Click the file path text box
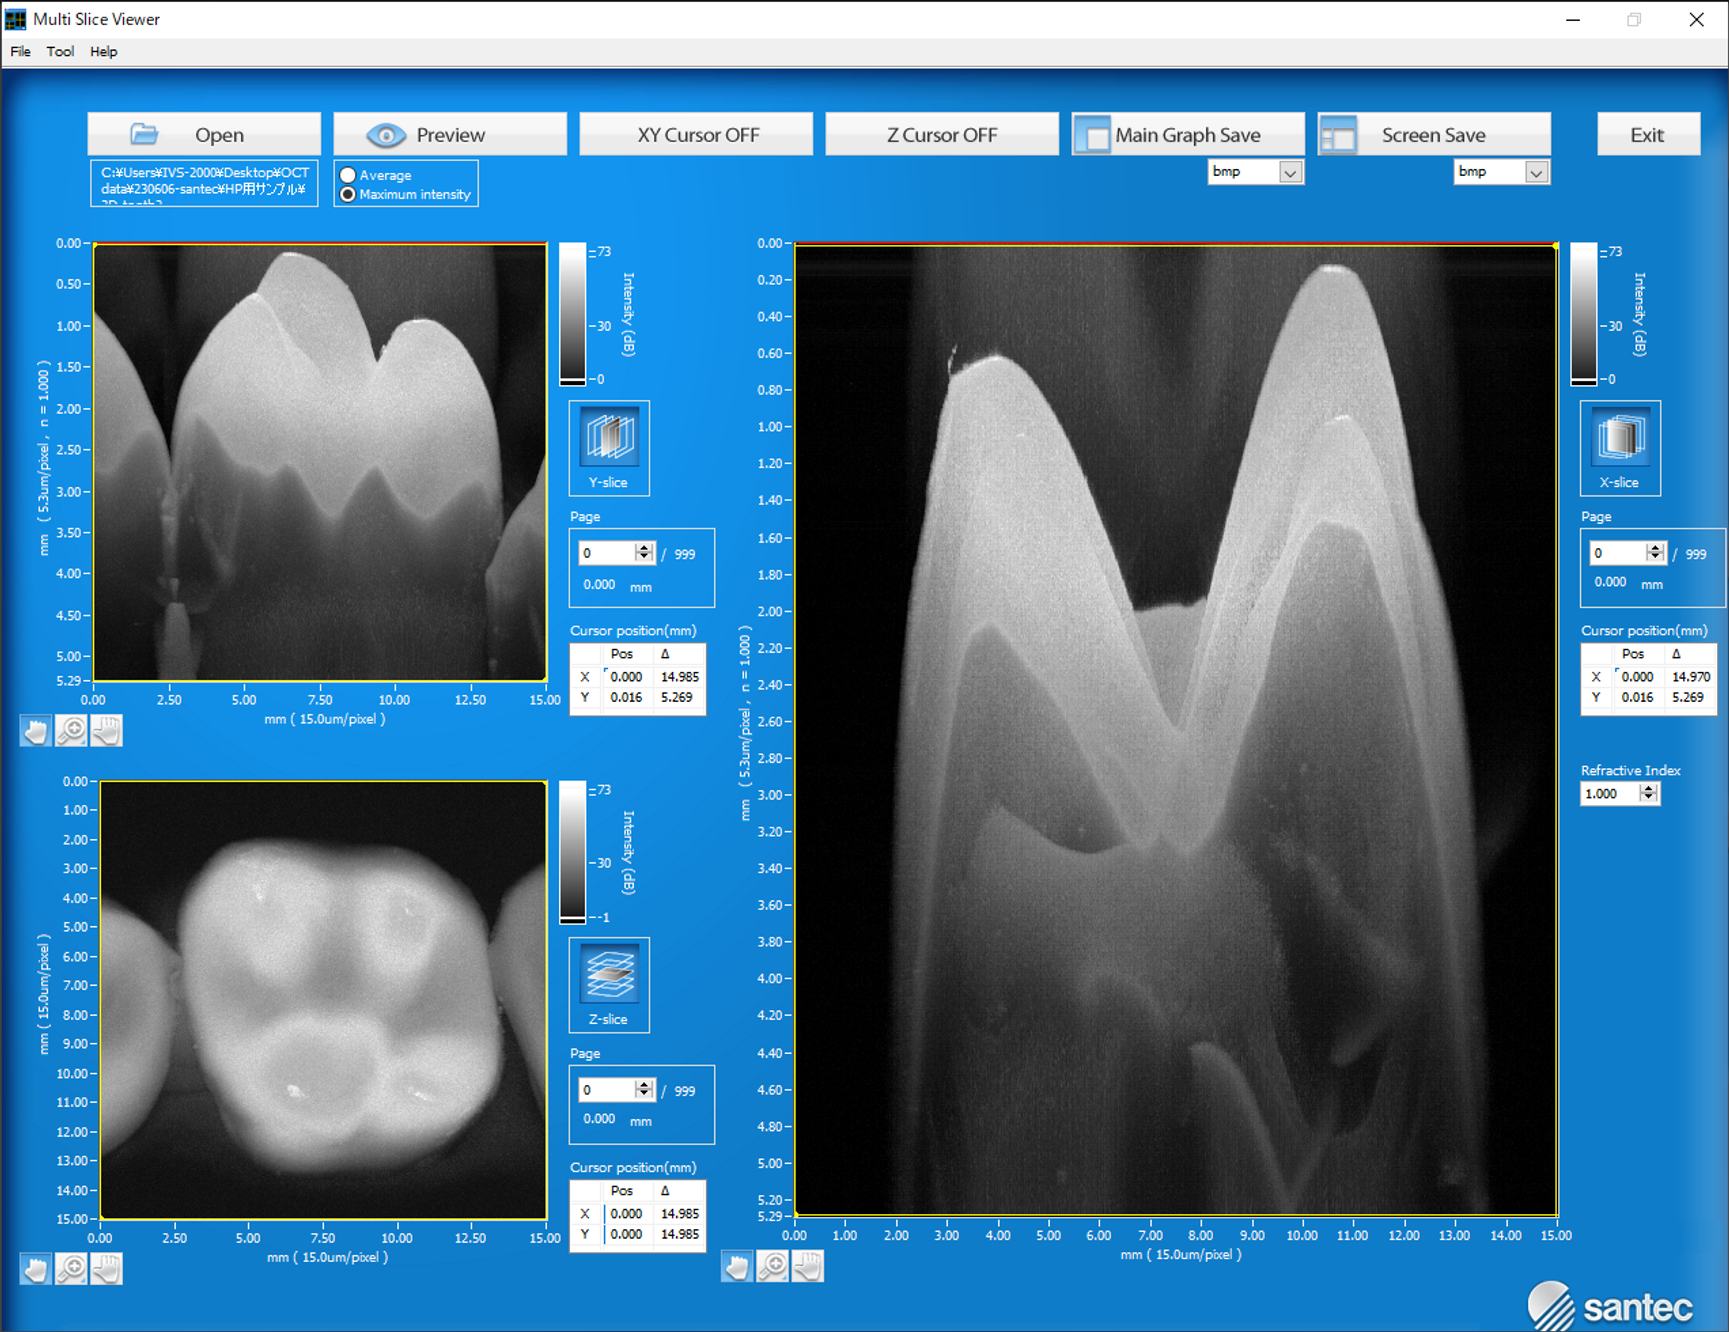 [x=205, y=184]
